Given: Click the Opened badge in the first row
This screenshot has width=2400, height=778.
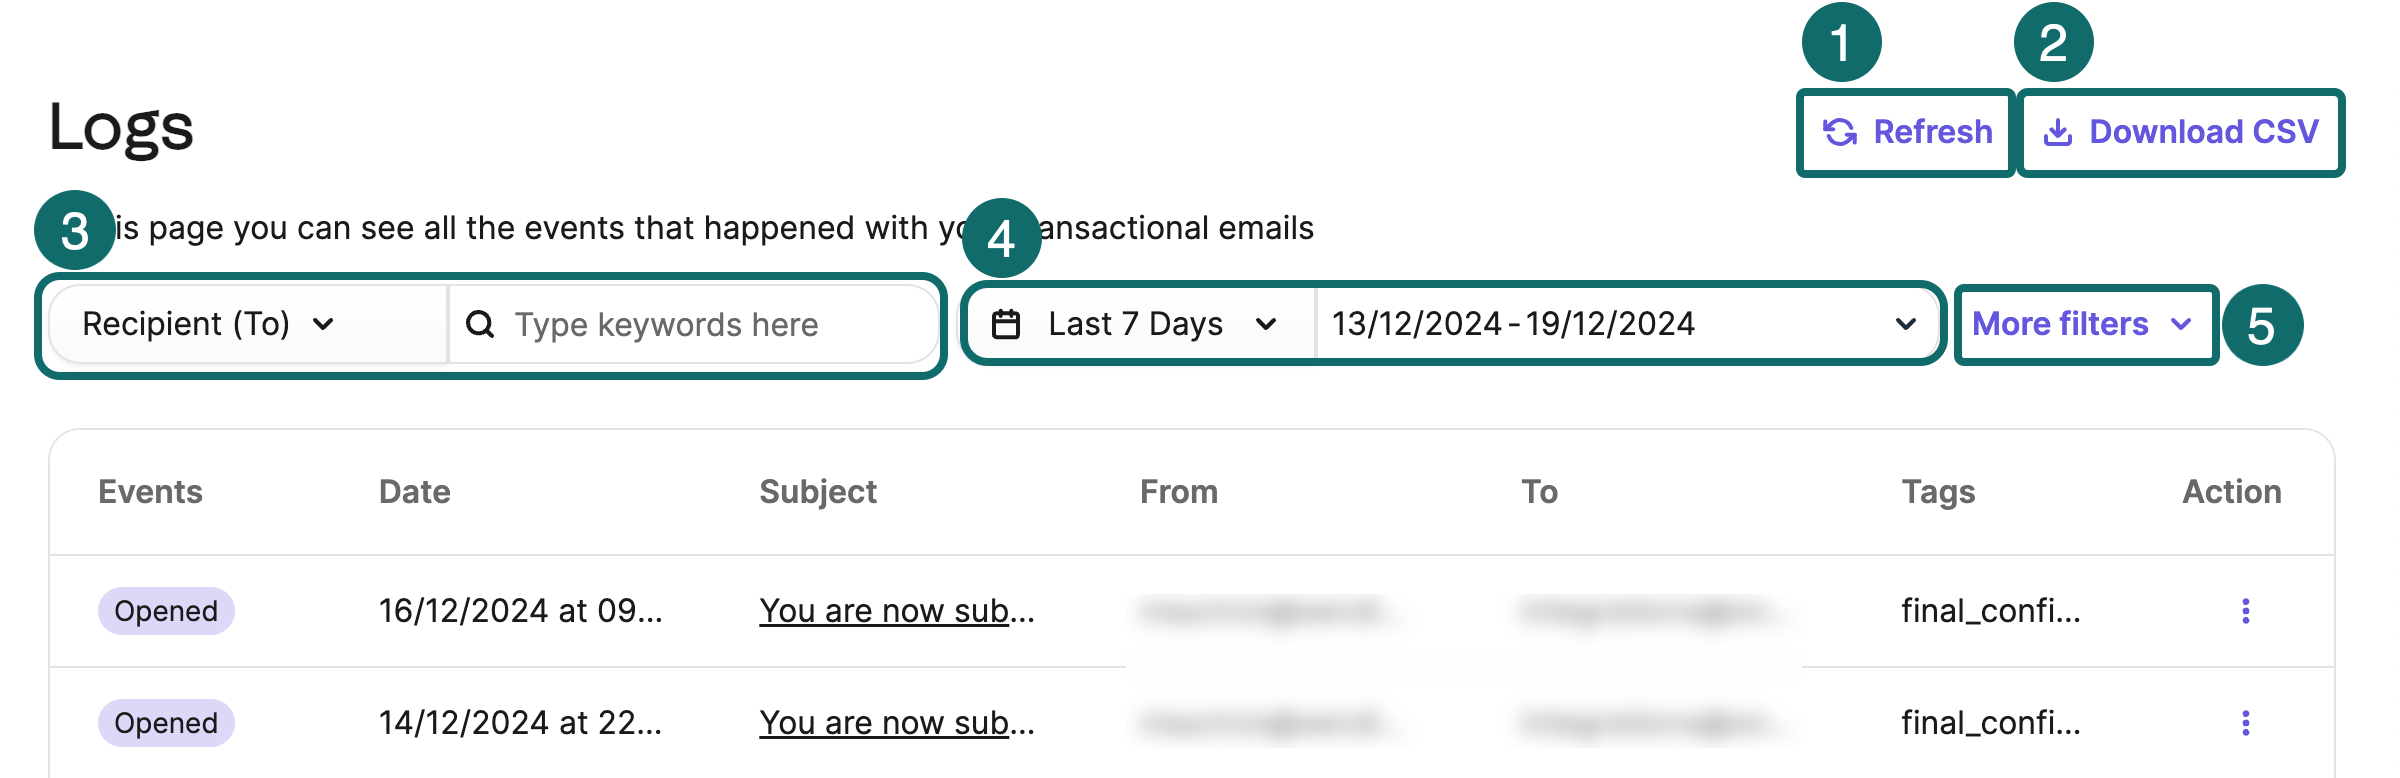Looking at the screenshot, I should 166,611.
